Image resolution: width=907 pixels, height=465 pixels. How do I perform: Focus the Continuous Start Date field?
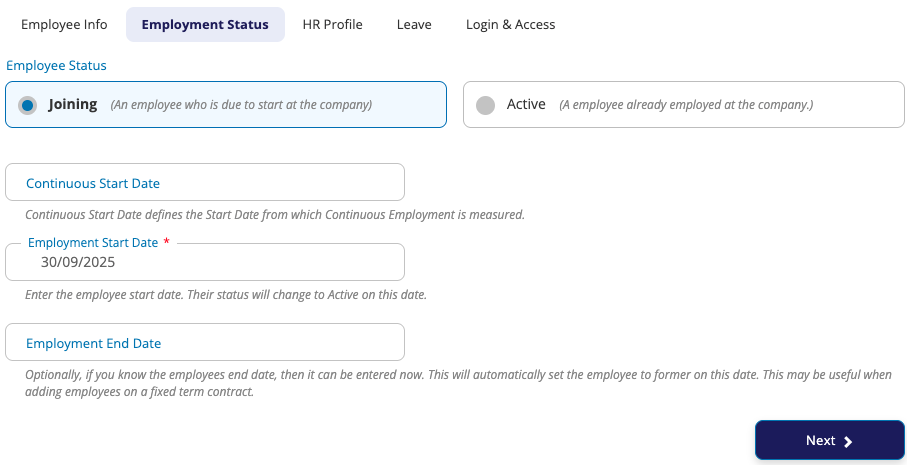[x=205, y=182]
